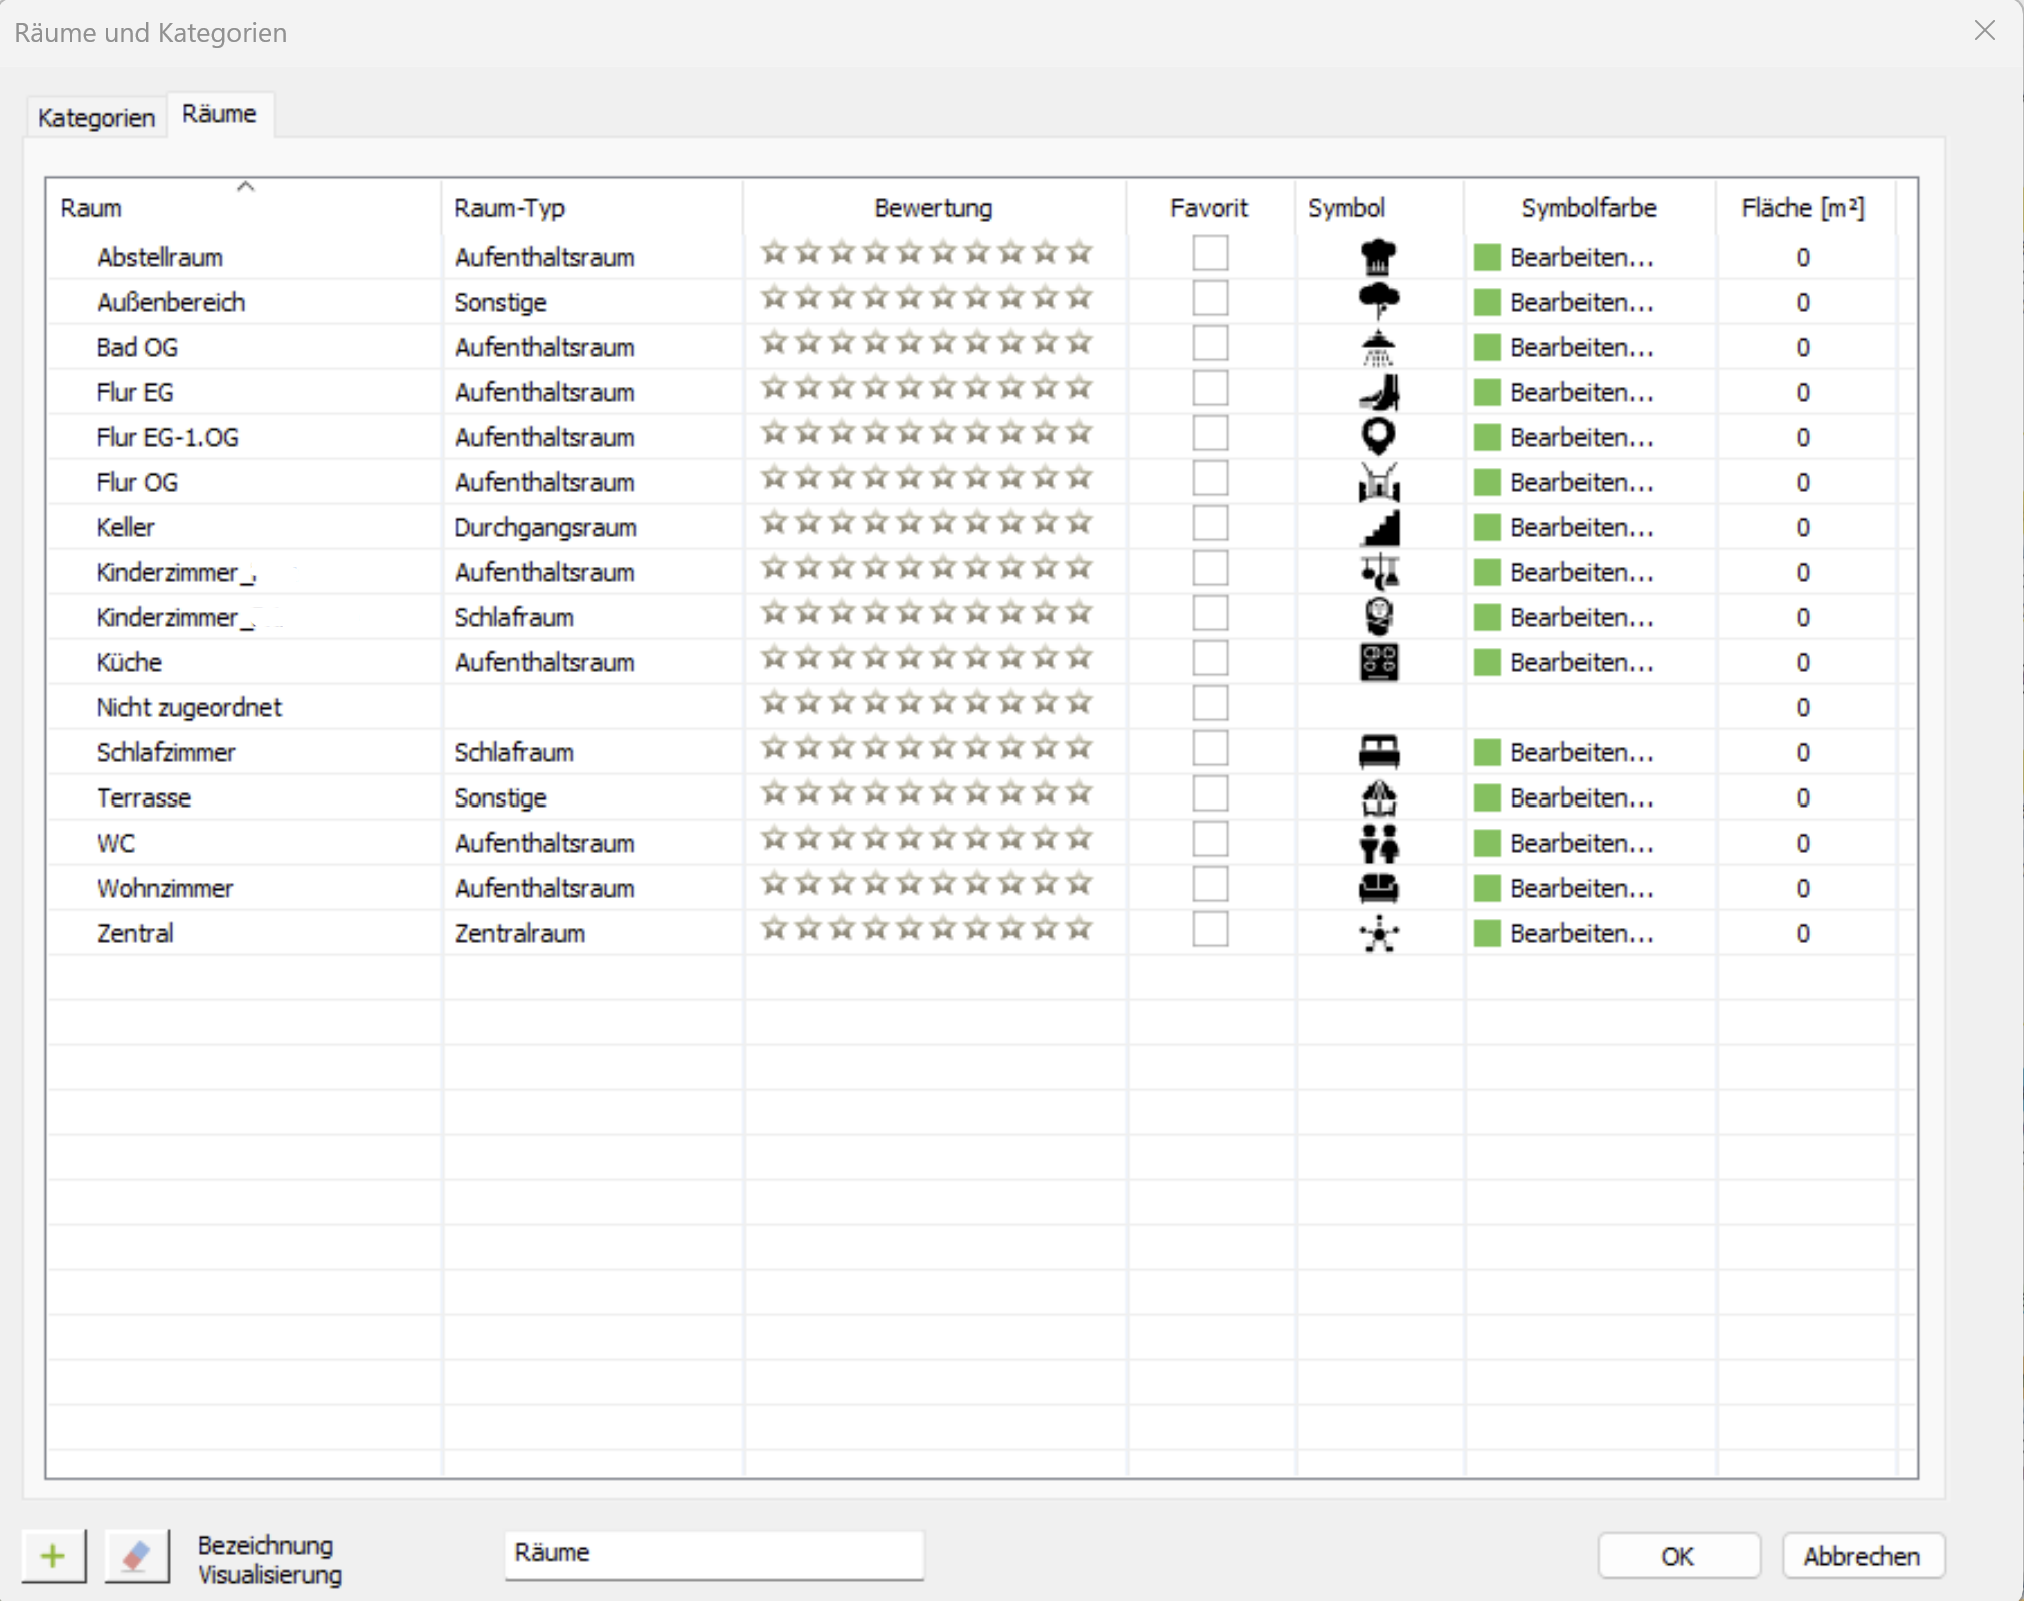Change Raum-Typ of Zentral from Zentralraum
The width and height of the screenshot is (2025, 1602).
pyautogui.click(x=592, y=933)
